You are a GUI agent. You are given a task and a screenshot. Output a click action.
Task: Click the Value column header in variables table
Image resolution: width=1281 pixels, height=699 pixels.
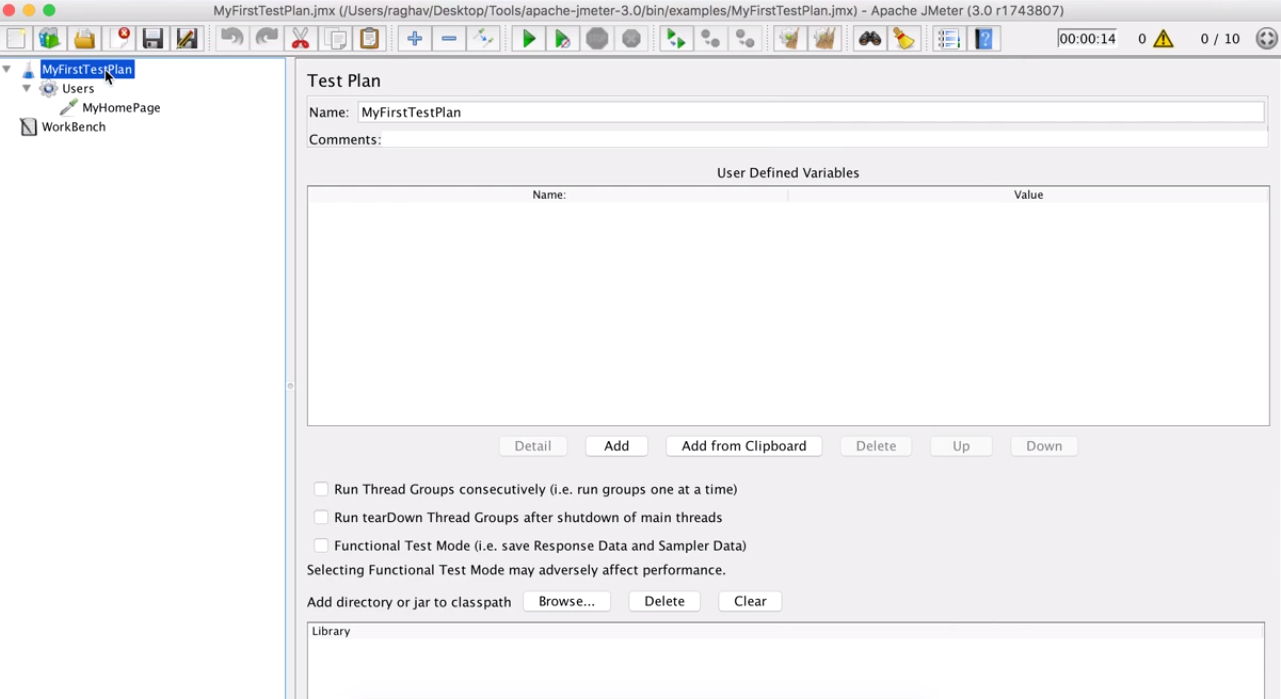(x=1029, y=195)
